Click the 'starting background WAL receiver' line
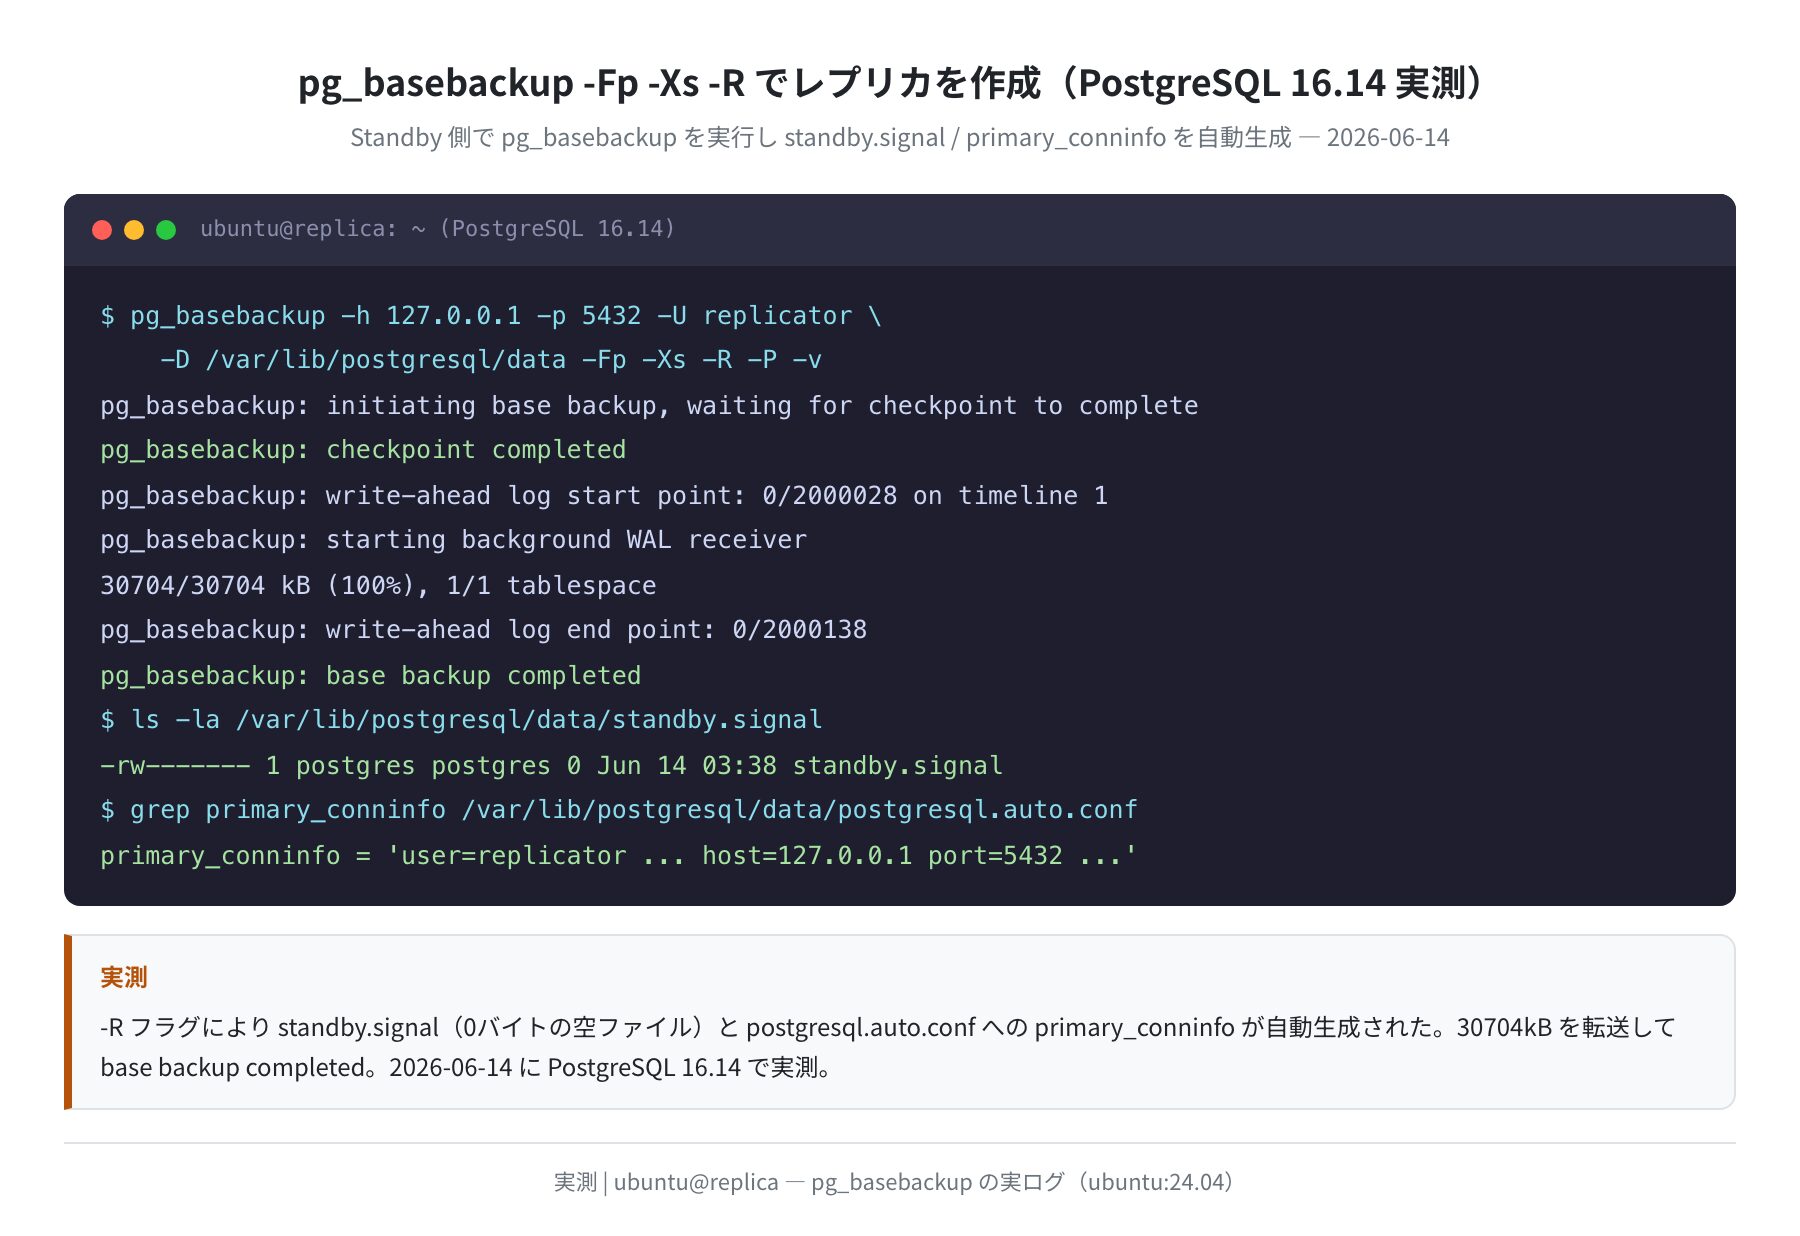This screenshot has height=1236, width=1800. tap(453, 540)
